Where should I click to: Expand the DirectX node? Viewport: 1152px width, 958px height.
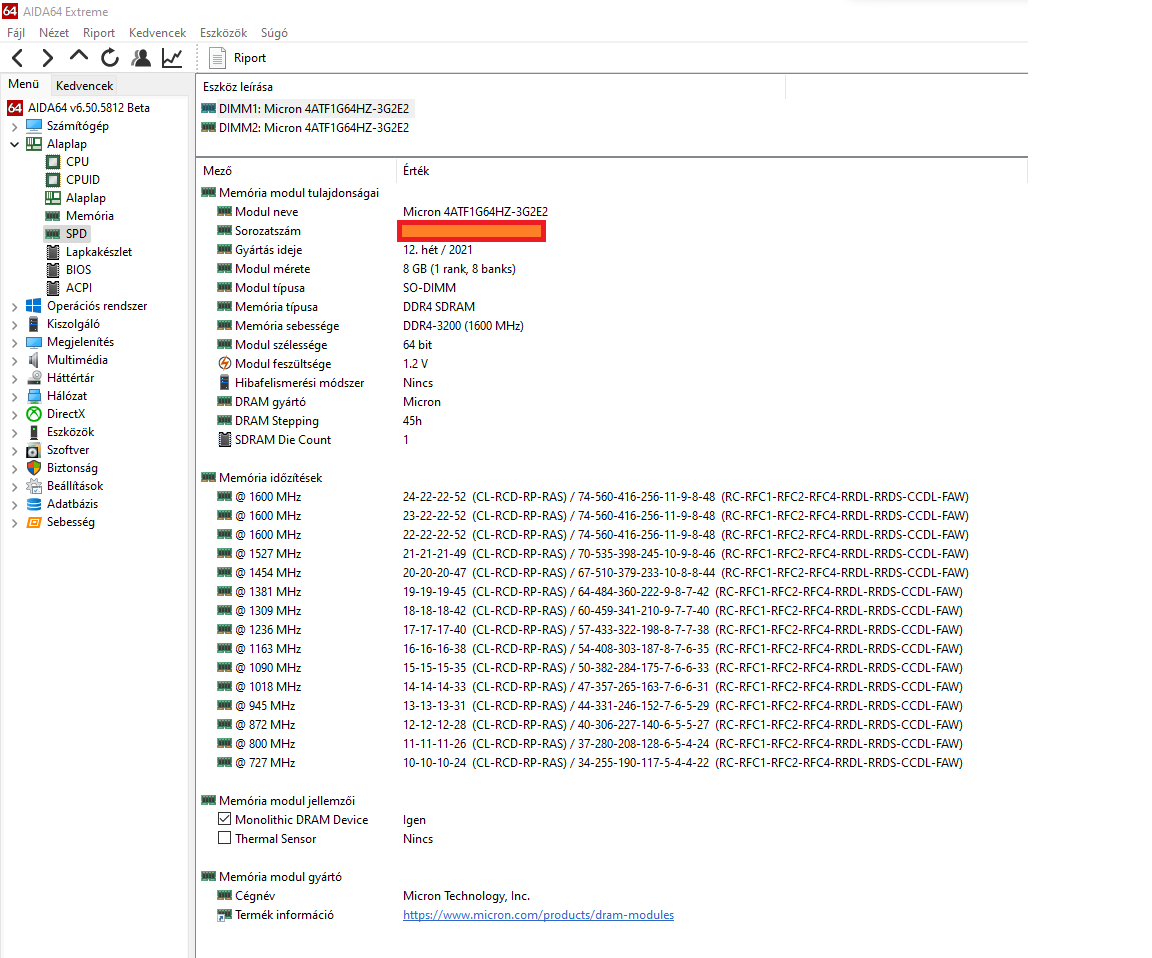coord(14,414)
